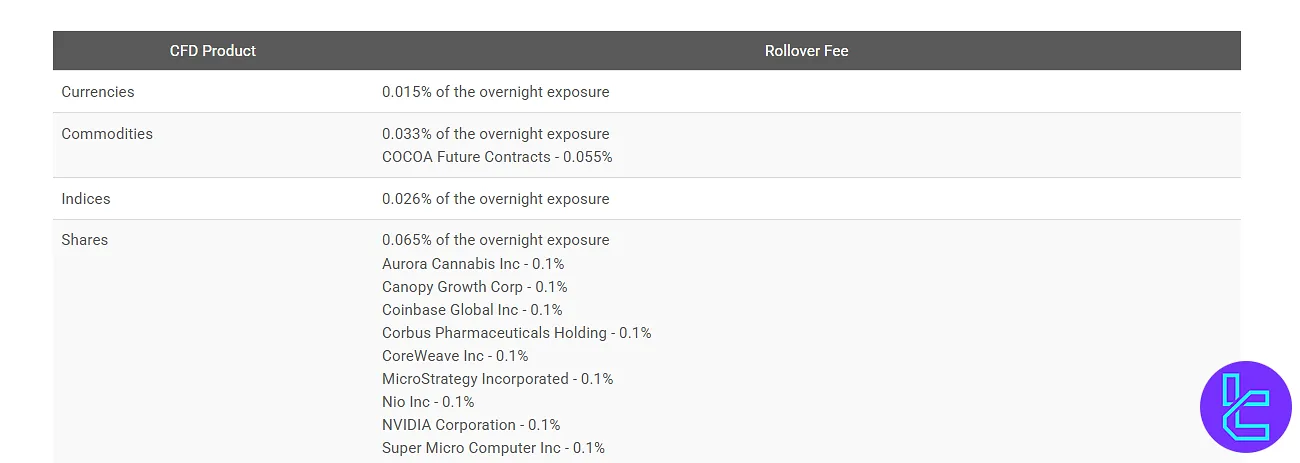The image size is (1300, 463).
Task: Click the COCOA Future Contracts entry
Action: [497, 157]
